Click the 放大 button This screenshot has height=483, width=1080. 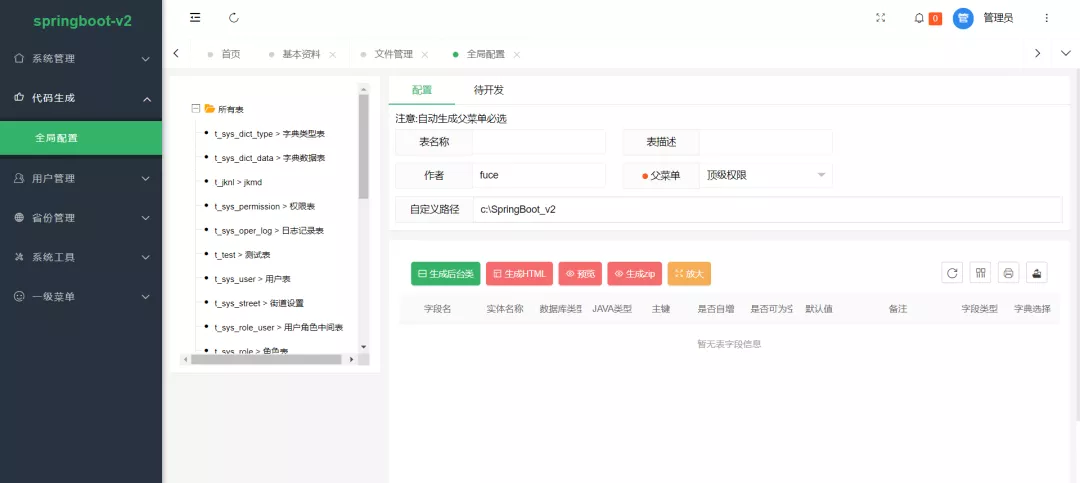click(x=689, y=274)
